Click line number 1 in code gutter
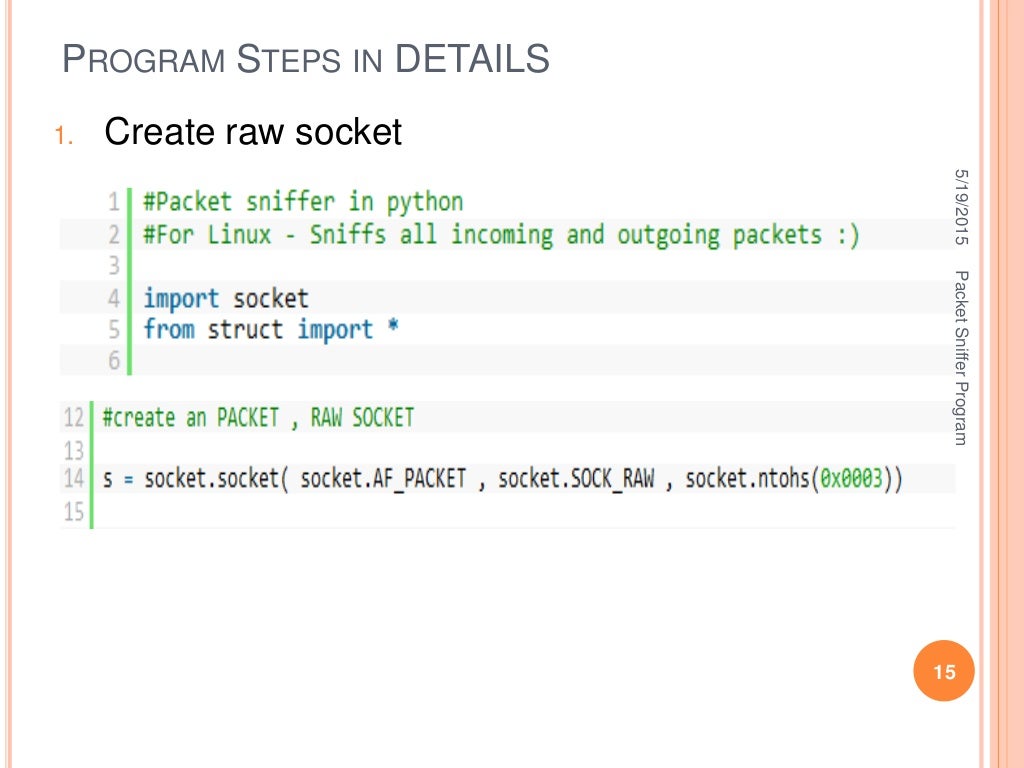The height and width of the screenshot is (768, 1024). (114, 203)
